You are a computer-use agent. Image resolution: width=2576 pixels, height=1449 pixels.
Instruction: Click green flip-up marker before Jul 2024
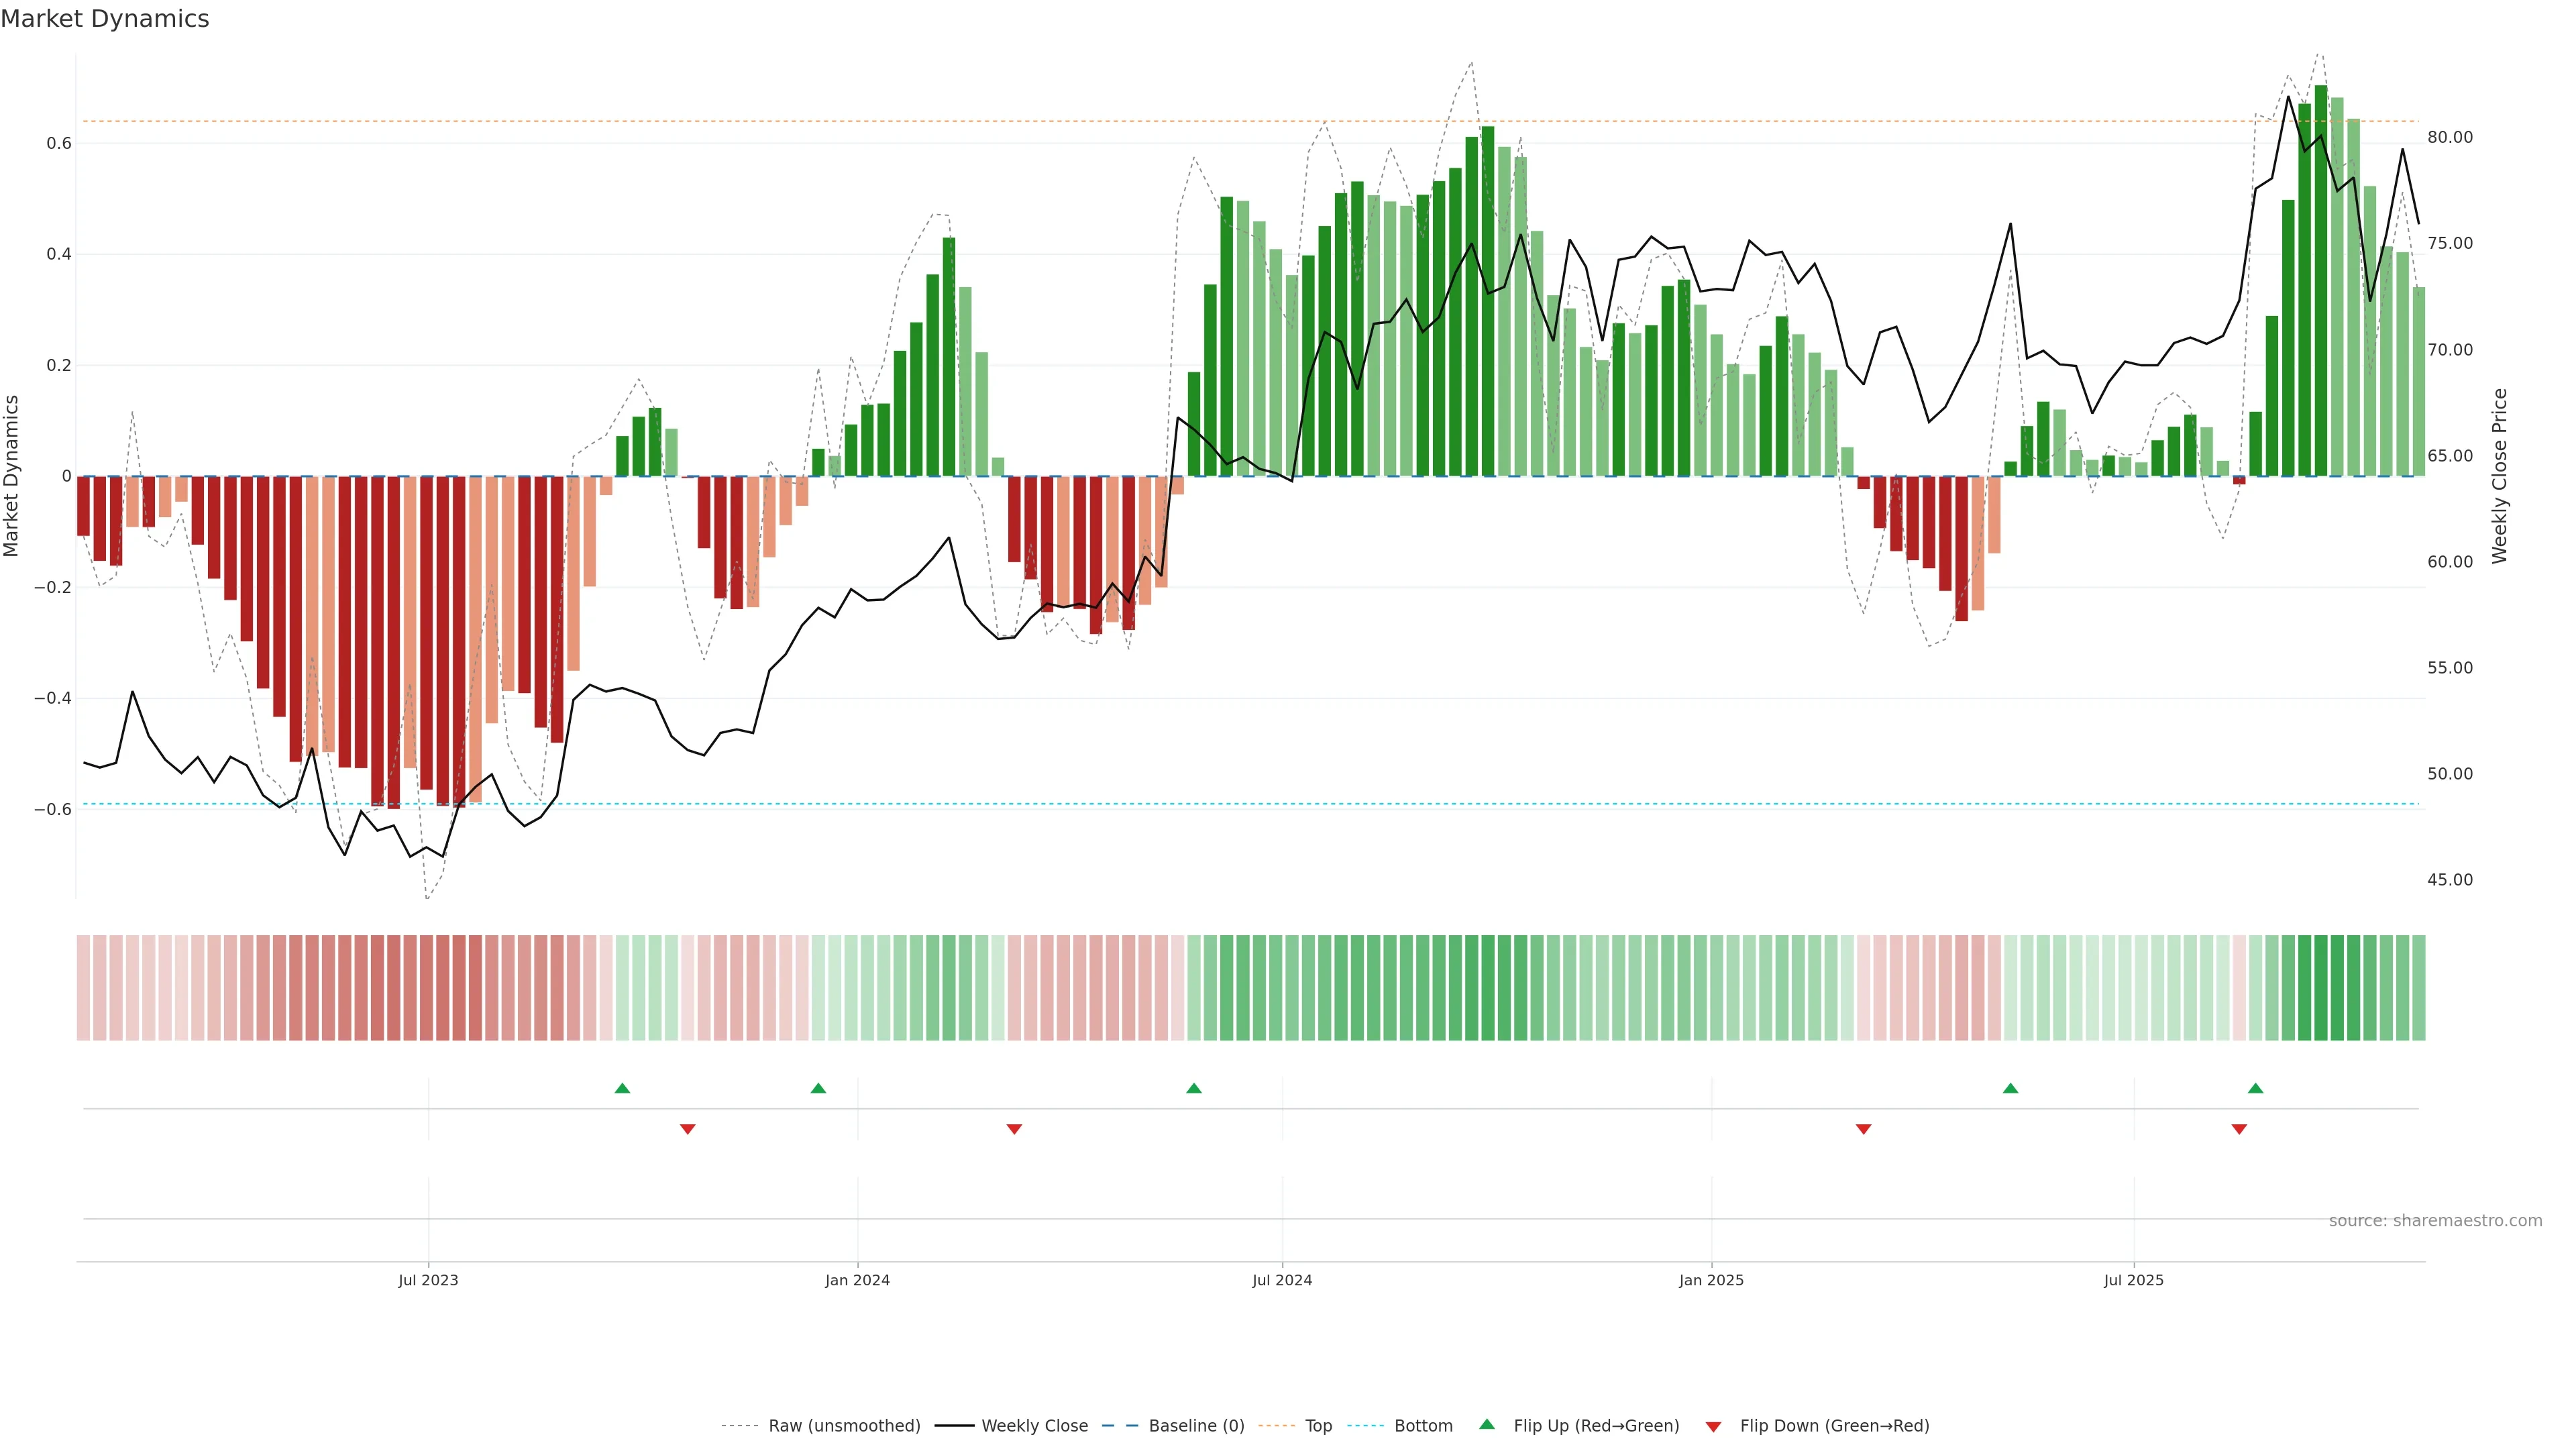point(1193,1088)
